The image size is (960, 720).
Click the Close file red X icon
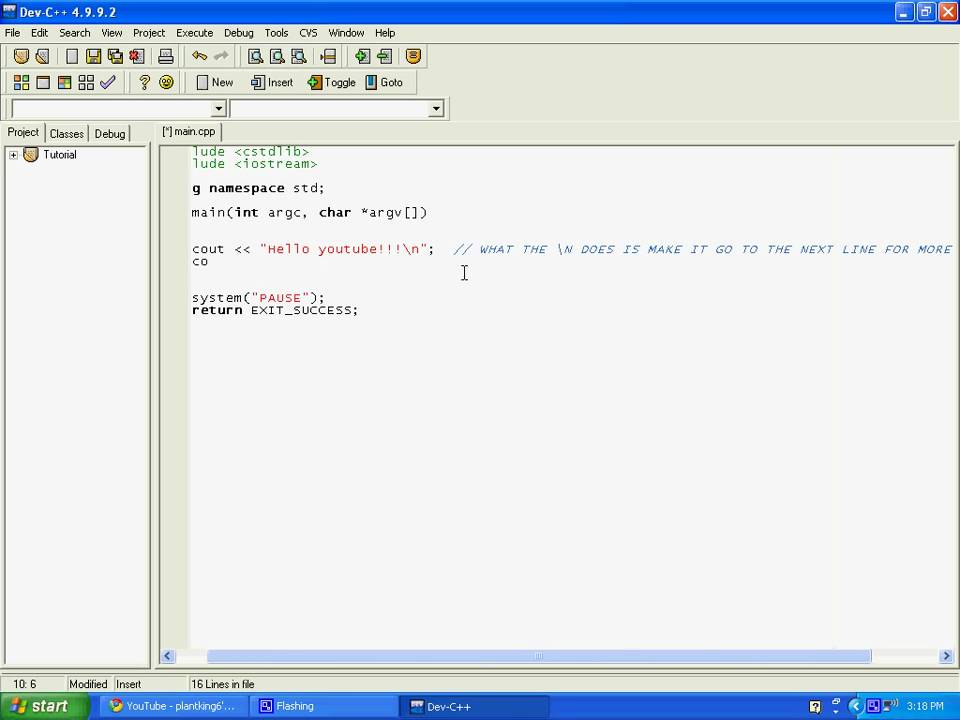[137, 56]
